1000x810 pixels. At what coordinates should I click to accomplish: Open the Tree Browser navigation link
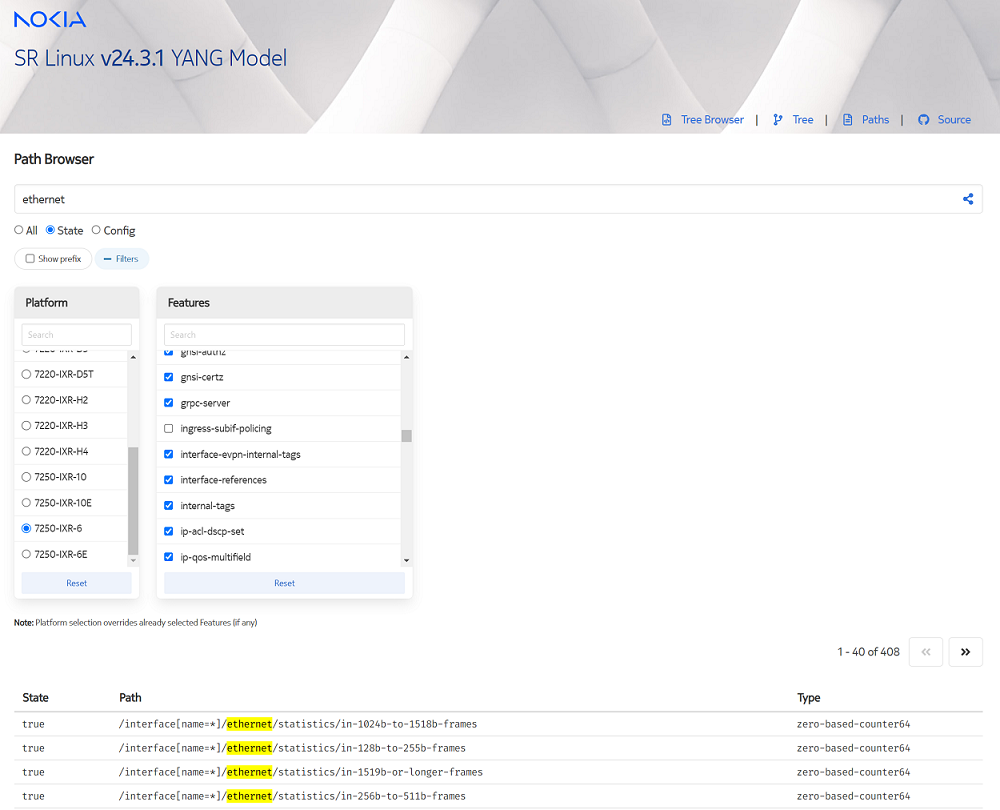point(712,120)
